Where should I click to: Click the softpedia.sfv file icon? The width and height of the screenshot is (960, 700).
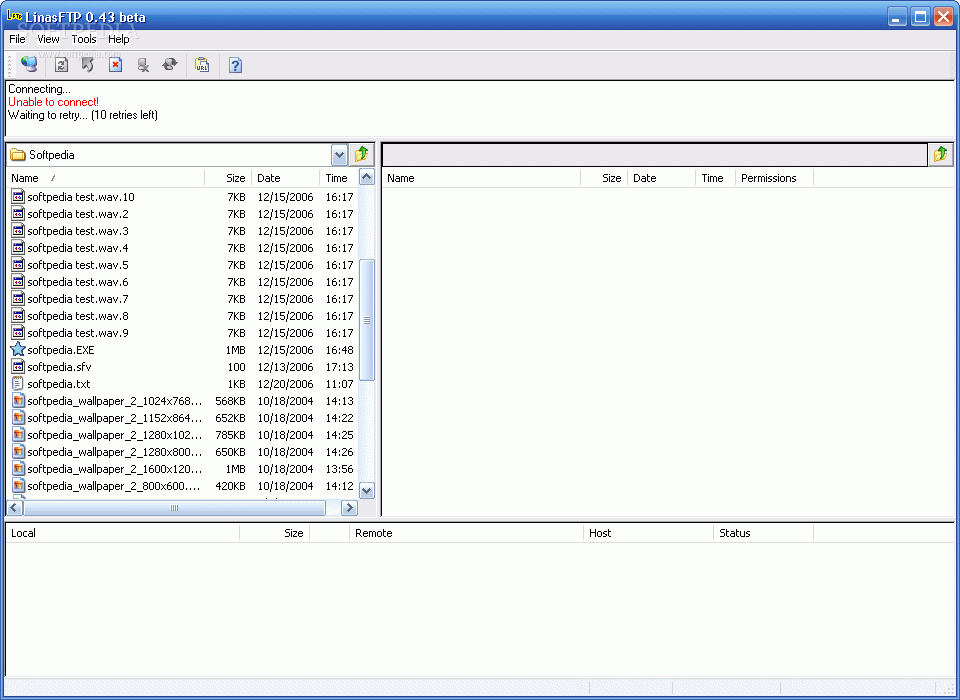[18, 367]
